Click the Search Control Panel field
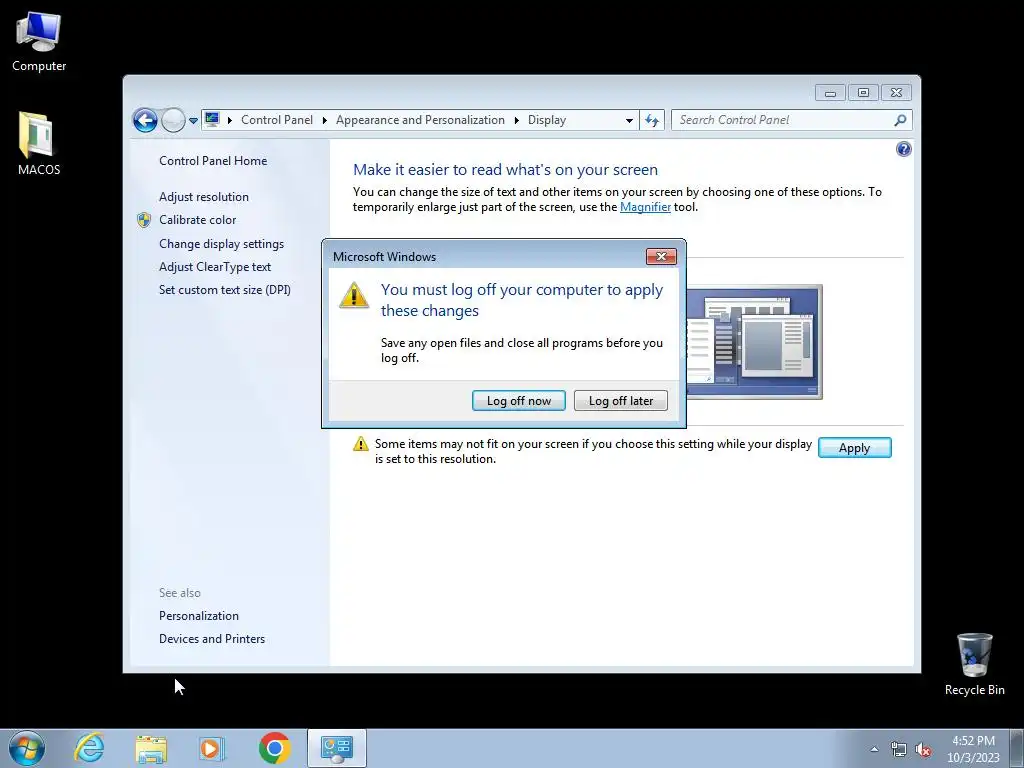 coord(791,120)
